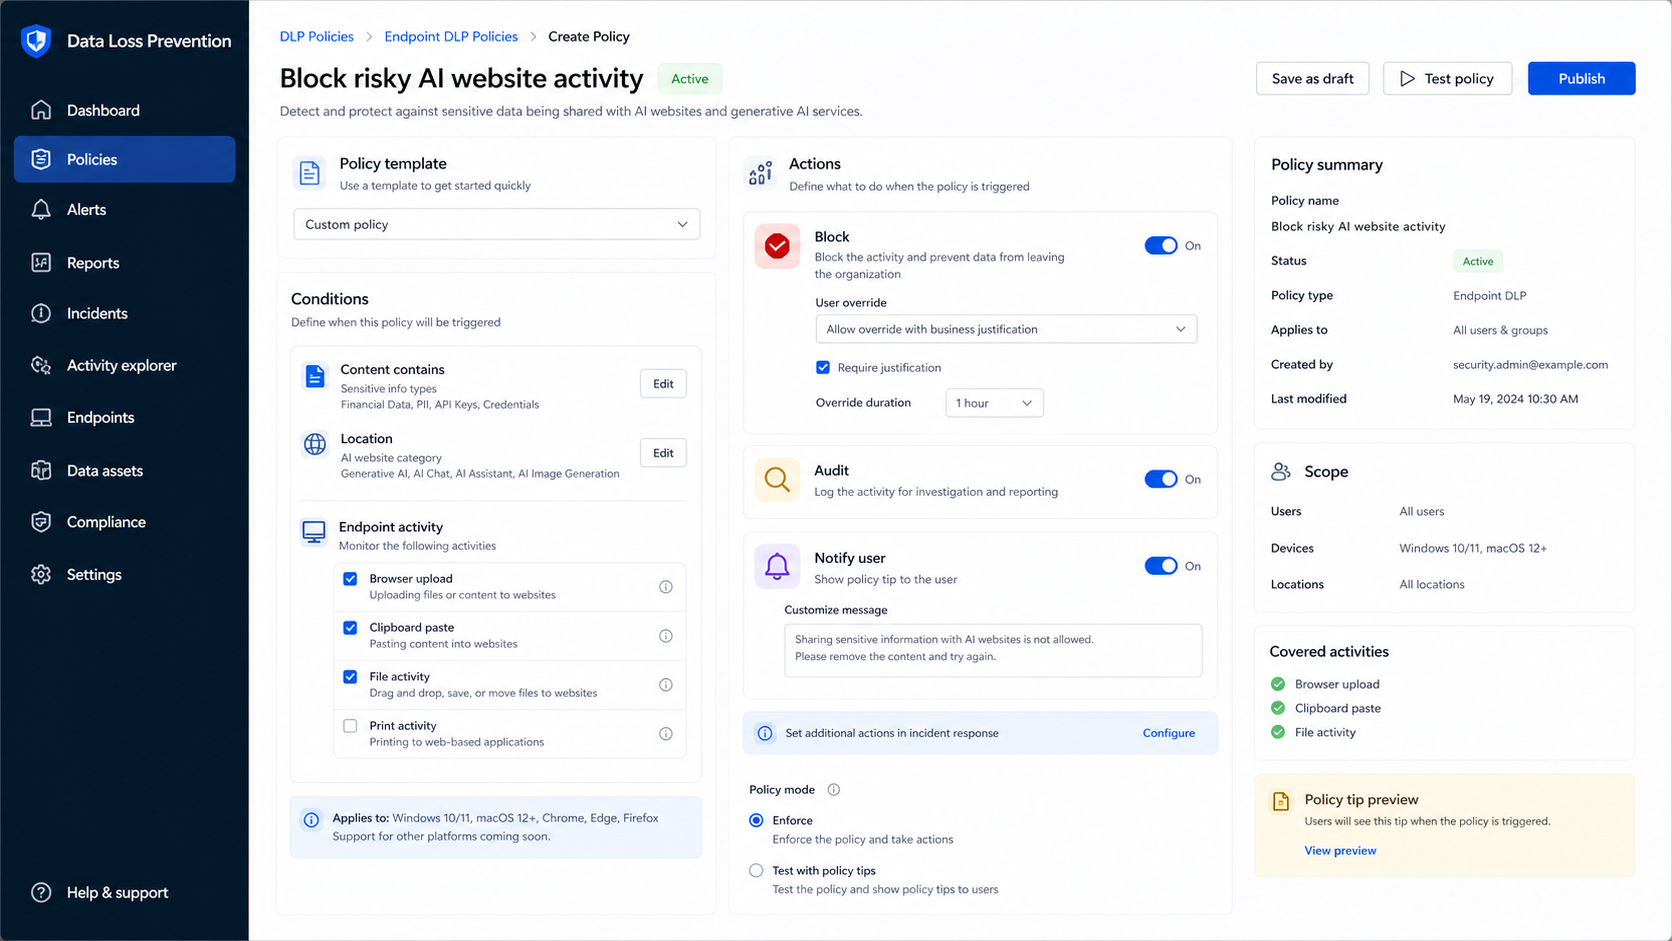Click the Customize message text box
Viewport: 1672px width, 941px height.
993,650
